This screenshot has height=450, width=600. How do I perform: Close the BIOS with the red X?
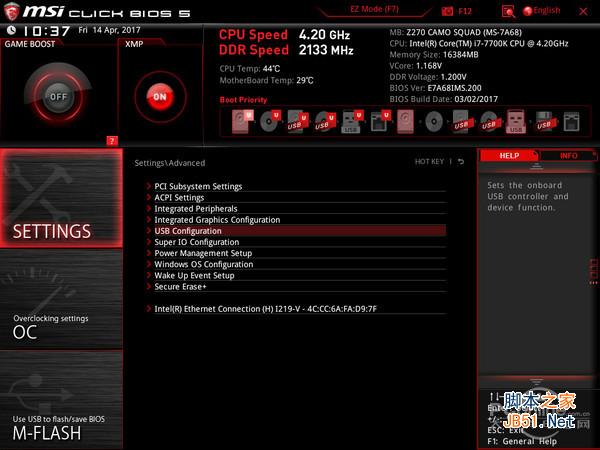(x=583, y=11)
